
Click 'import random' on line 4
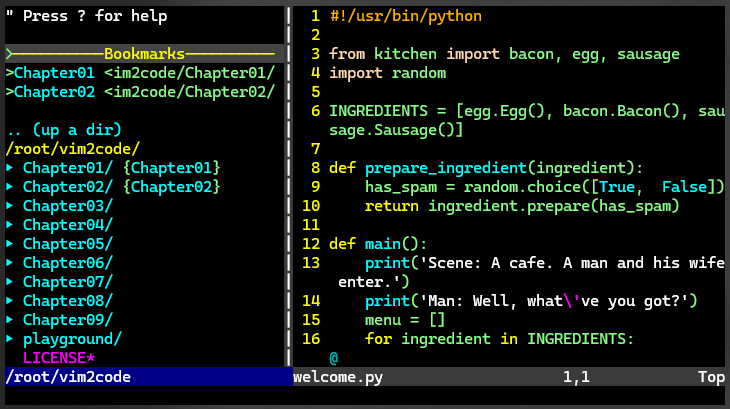pyautogui.click(x=388, y=73)
